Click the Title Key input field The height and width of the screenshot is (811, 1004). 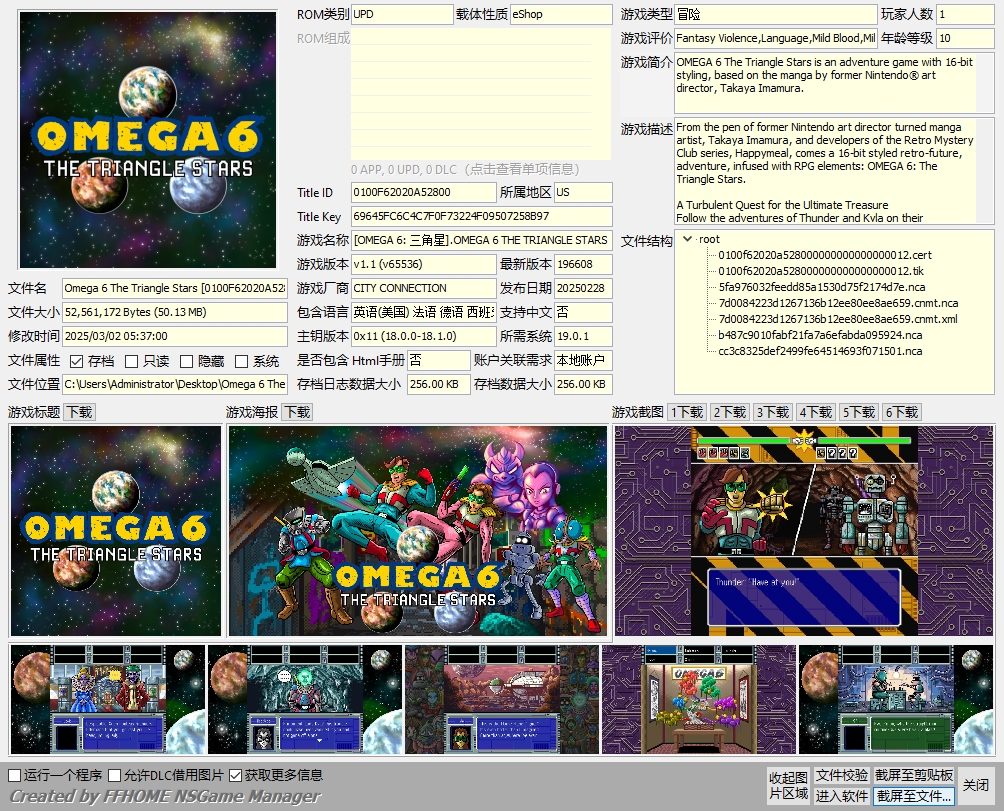[x=481, y=216]
